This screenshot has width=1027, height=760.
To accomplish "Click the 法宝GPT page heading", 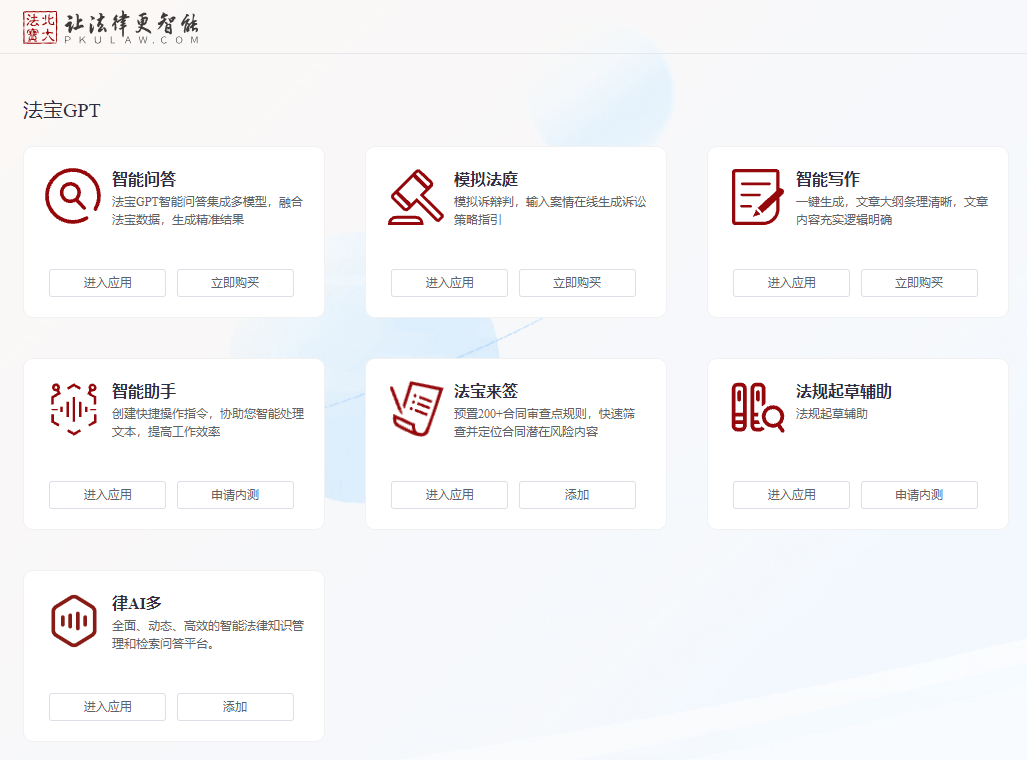I will pos(62,110).
